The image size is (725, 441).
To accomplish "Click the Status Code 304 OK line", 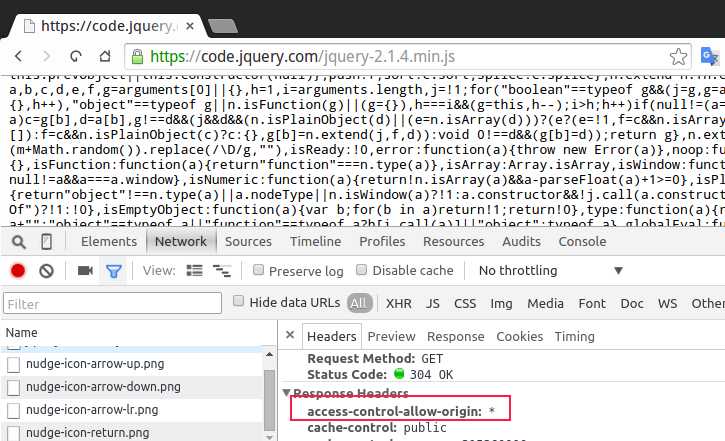I will tap(380, 374).
